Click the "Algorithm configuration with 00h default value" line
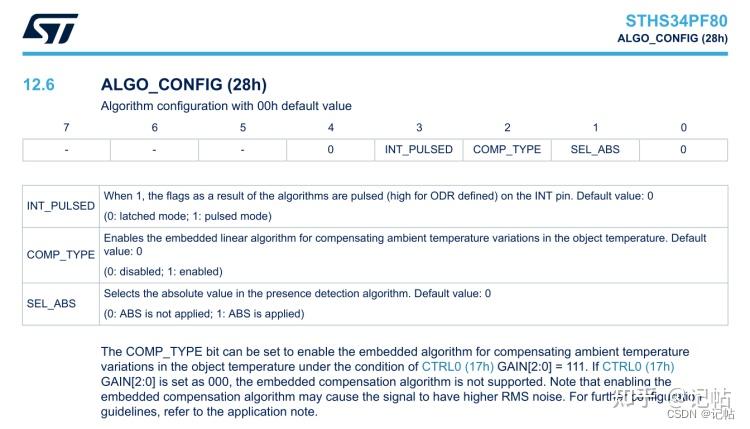The width and height of the screenshot is (750, 429). [226, 106]
